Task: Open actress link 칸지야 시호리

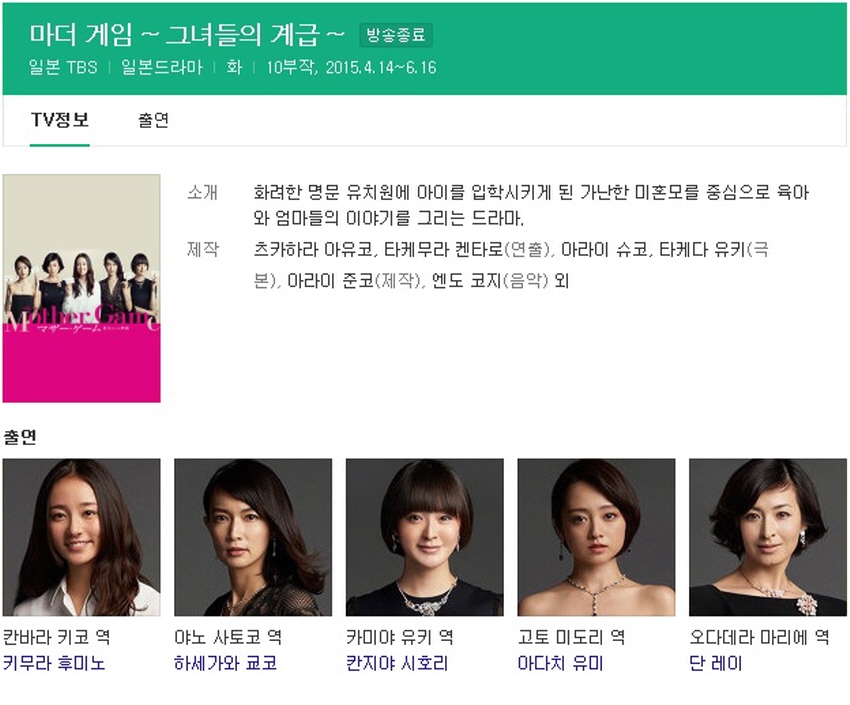Action: pos(397,663)
